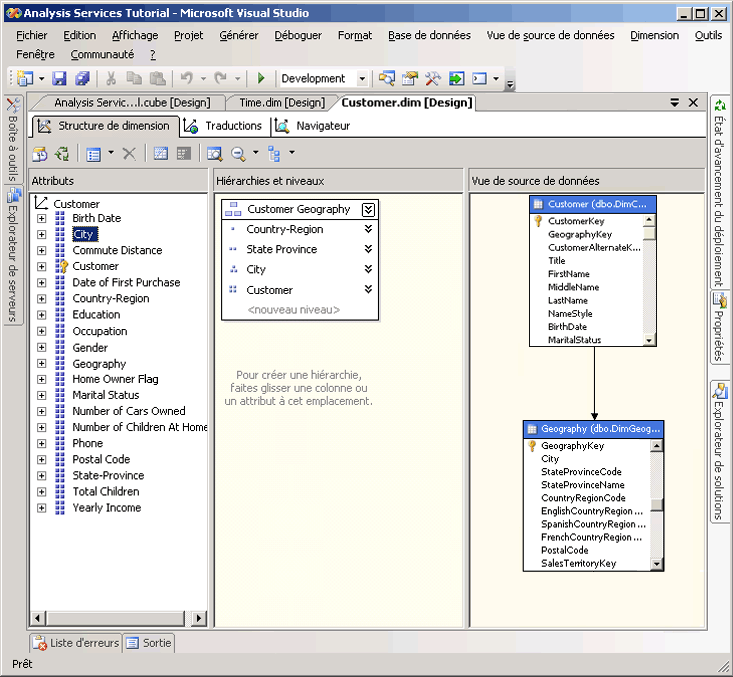
Task: Open Explorateur de serveurs side panel
Action: coord(13,255)
